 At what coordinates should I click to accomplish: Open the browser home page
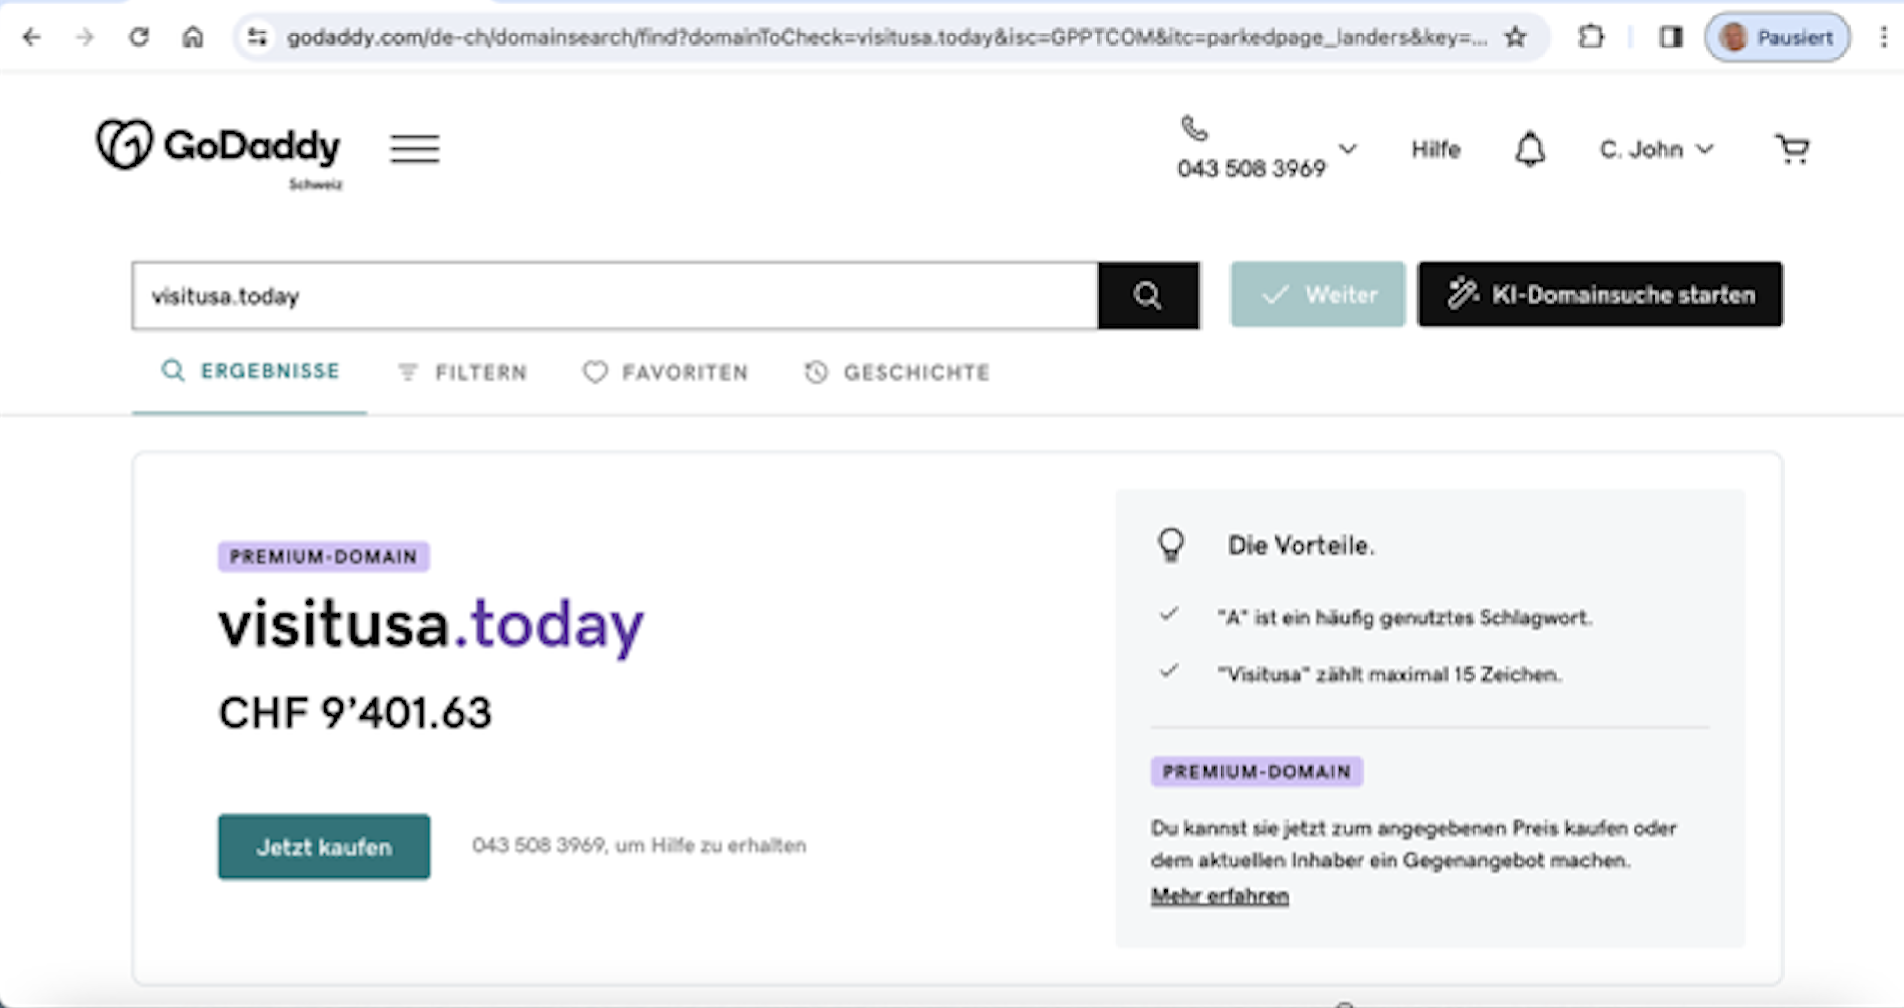(193, 37)
